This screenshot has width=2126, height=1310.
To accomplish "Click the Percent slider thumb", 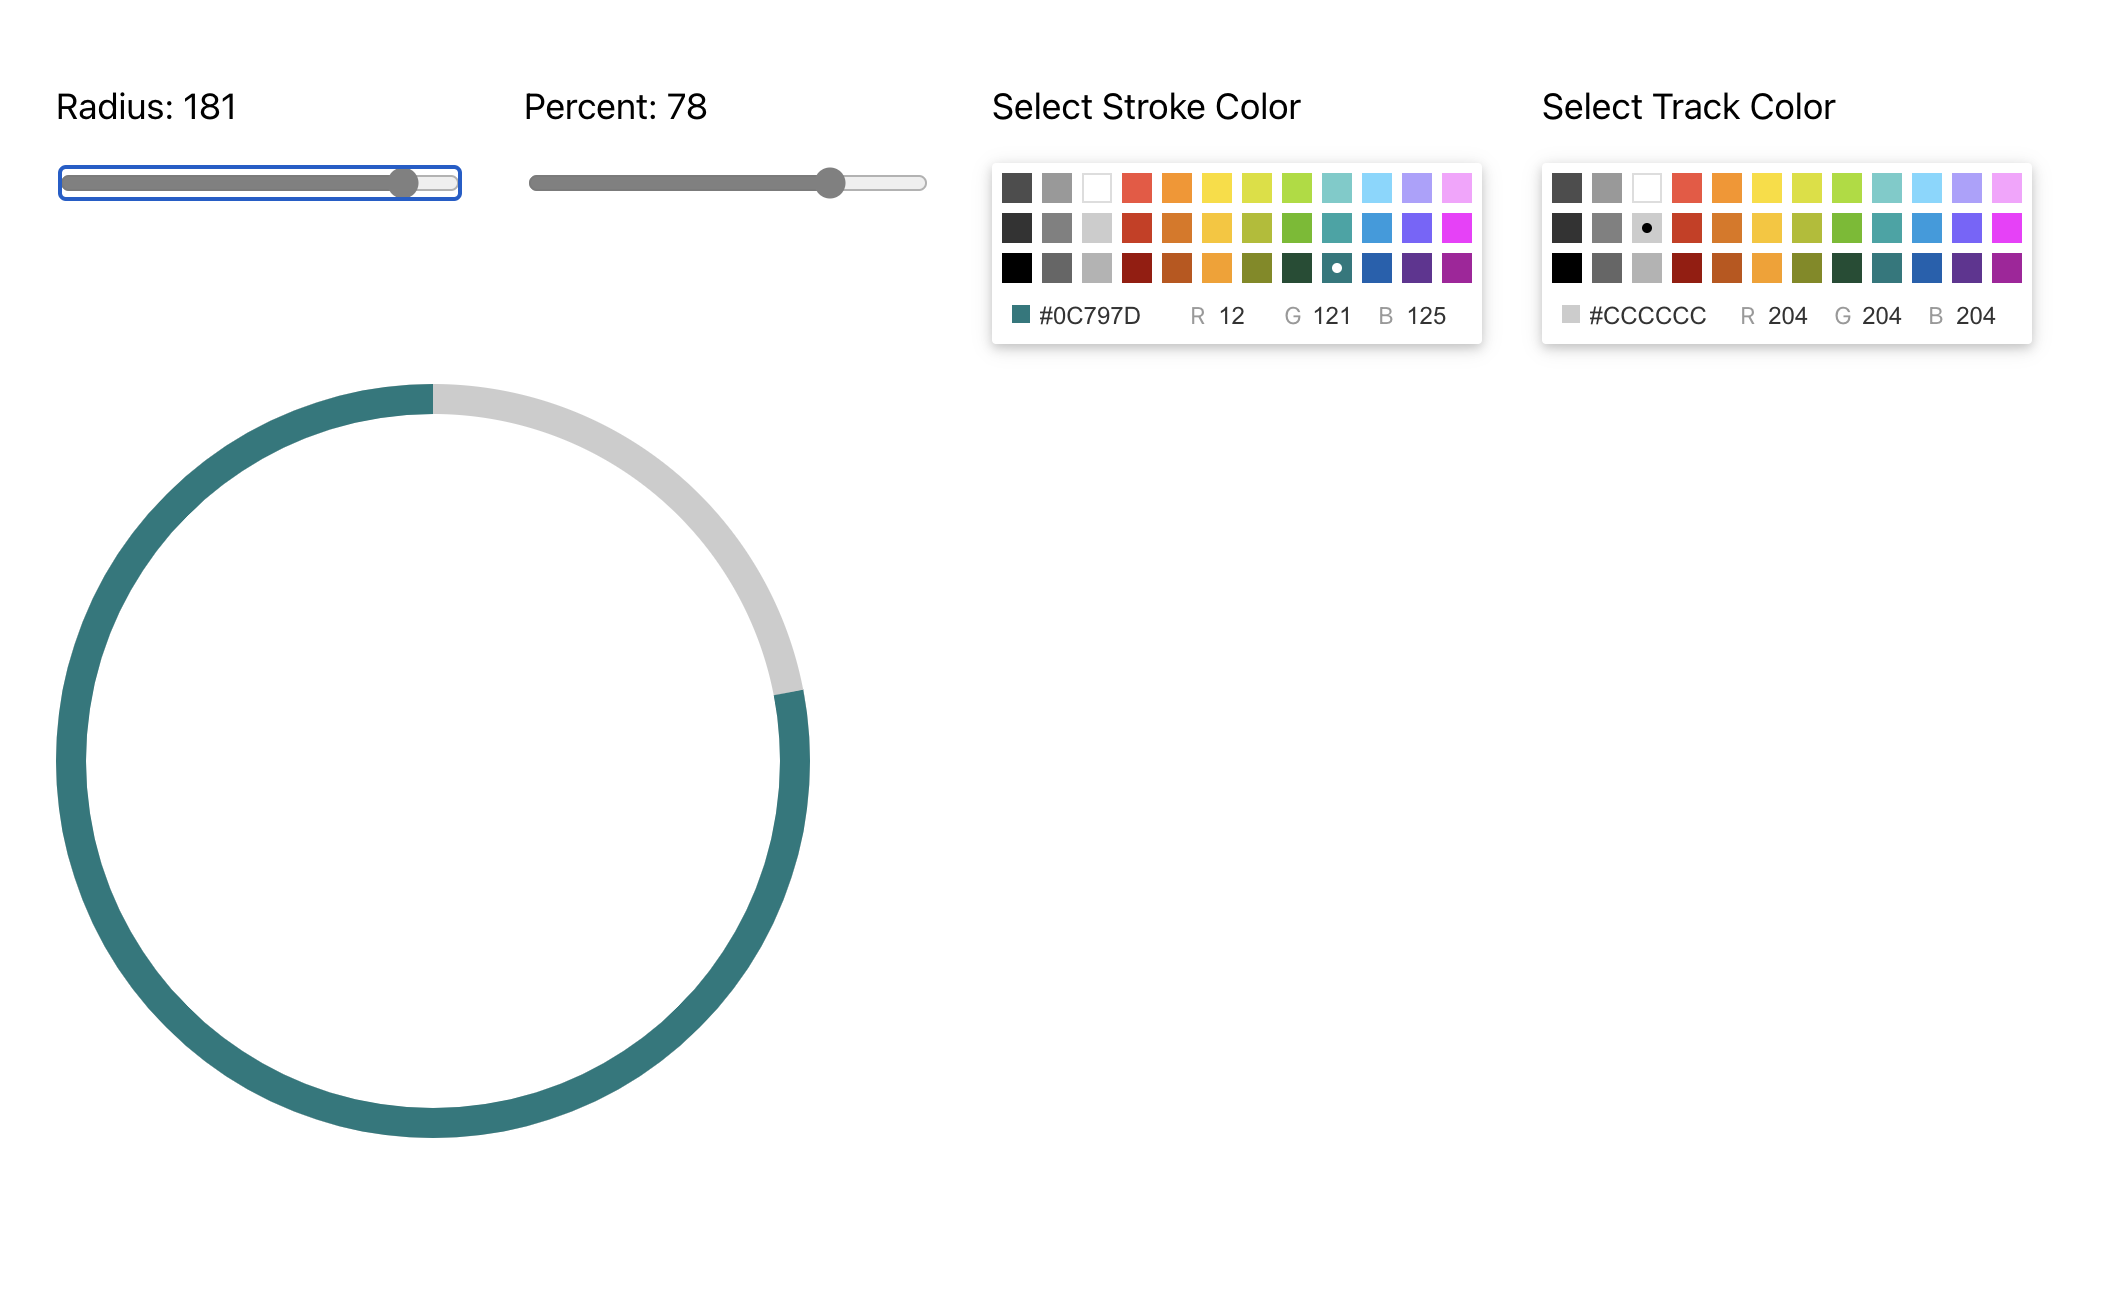I will (x=830, y=183).
